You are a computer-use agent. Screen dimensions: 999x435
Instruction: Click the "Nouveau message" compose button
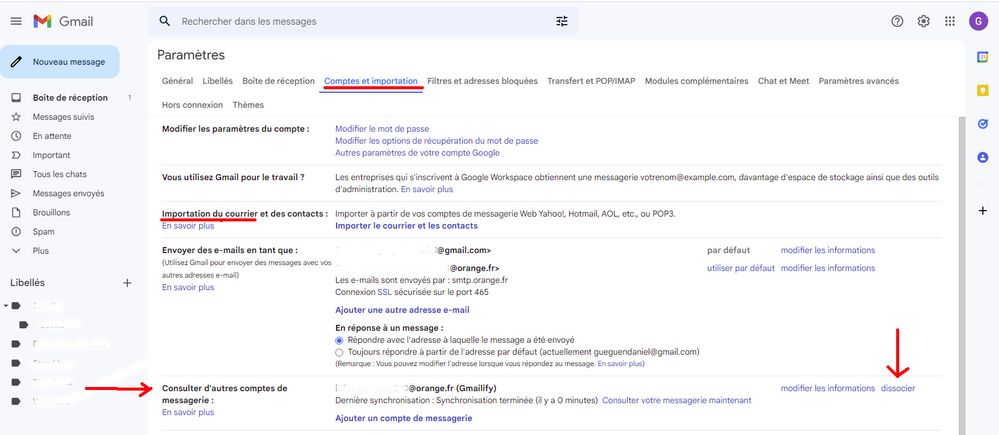(x=60, y=61)
